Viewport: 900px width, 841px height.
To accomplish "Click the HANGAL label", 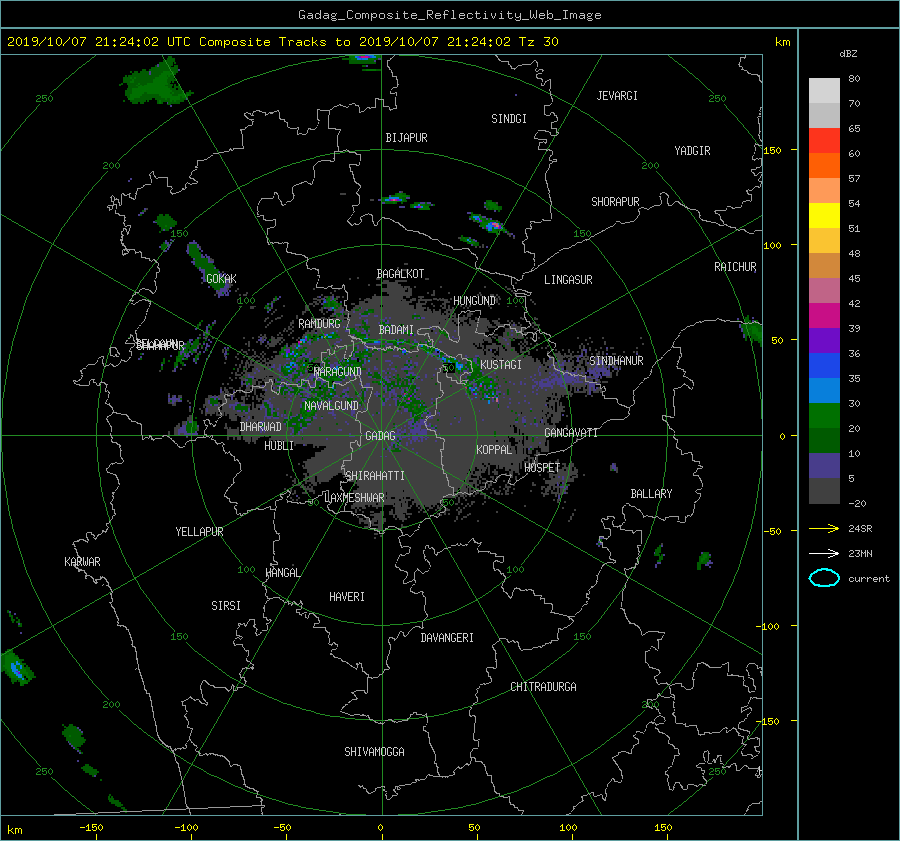I will (x=282, y=573).
